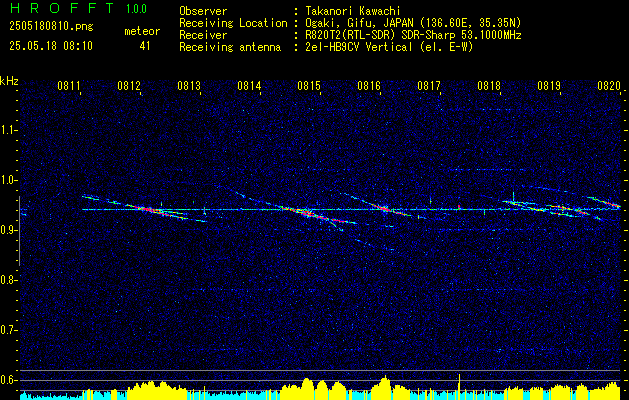629x400 pixels.
Task: Click the 2el-HB9CV Vertical antenna text
Action: (x=389, y=47)
